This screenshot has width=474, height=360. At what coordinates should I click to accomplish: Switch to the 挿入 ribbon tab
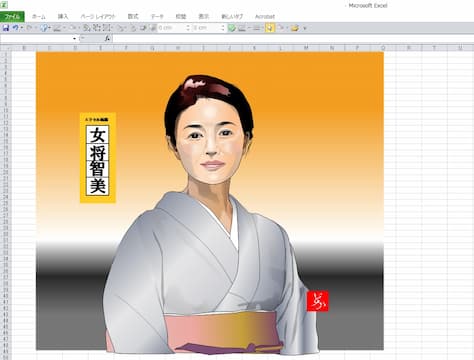pyautogui.click(x=63, y=16)
